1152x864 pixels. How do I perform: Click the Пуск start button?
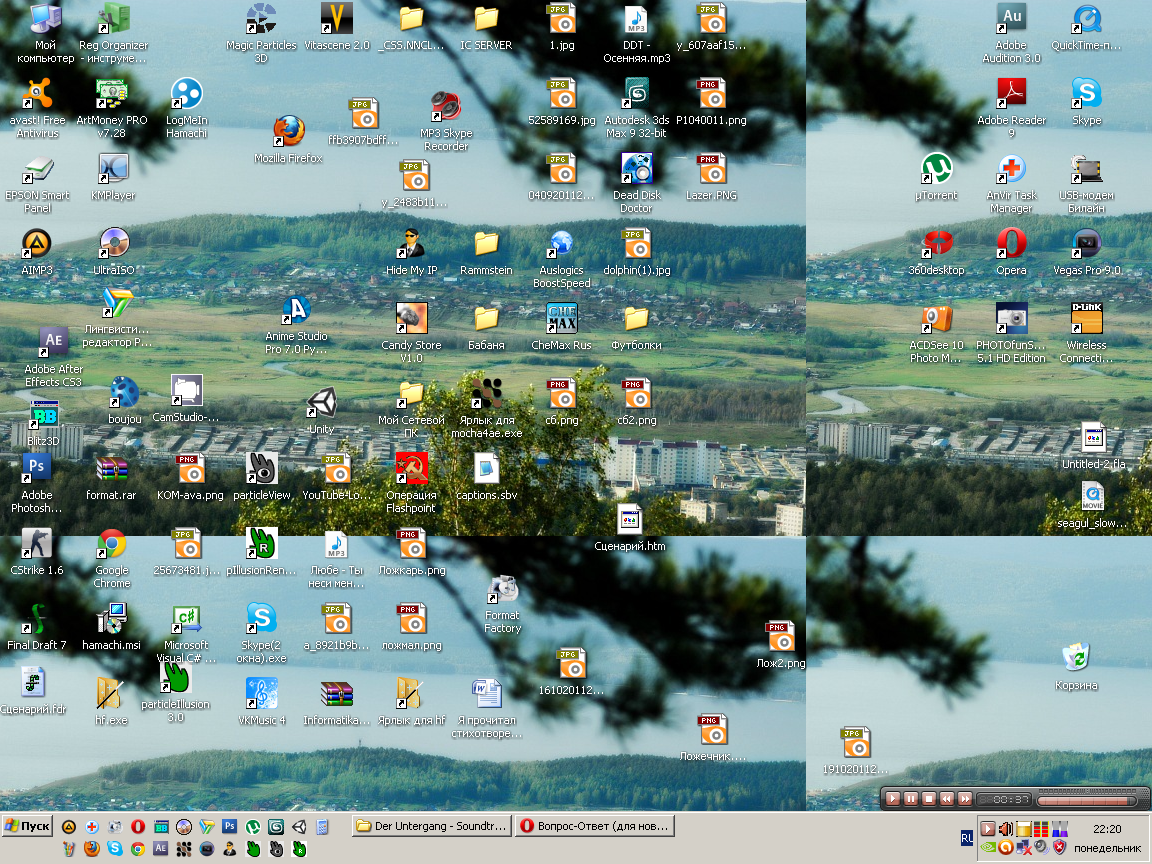click(28, 826)
